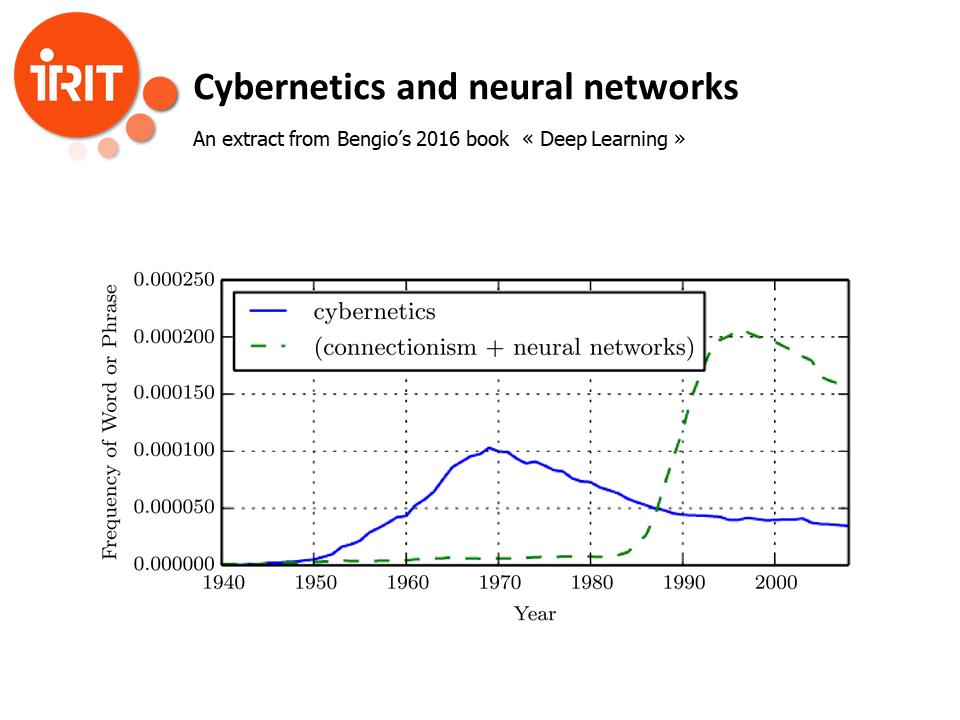The height and width of the screenshot is (720, 960).
Task: Click the 1990 tick label on x-axis
Action: click(x=682, y=584)
